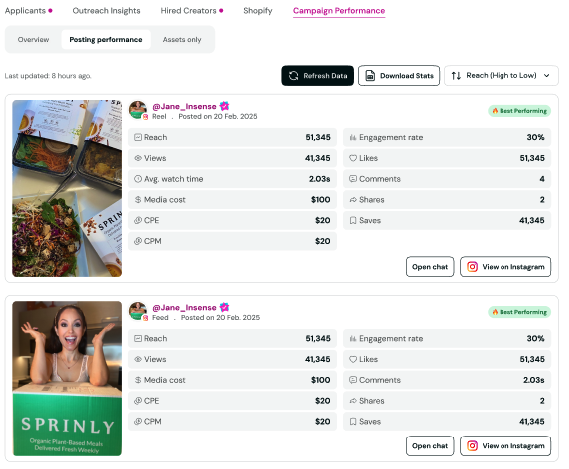The width and height of the screenshot is (569, 469).
Task: Open the Reel post food thumbnail
Action: coord(67,188)
